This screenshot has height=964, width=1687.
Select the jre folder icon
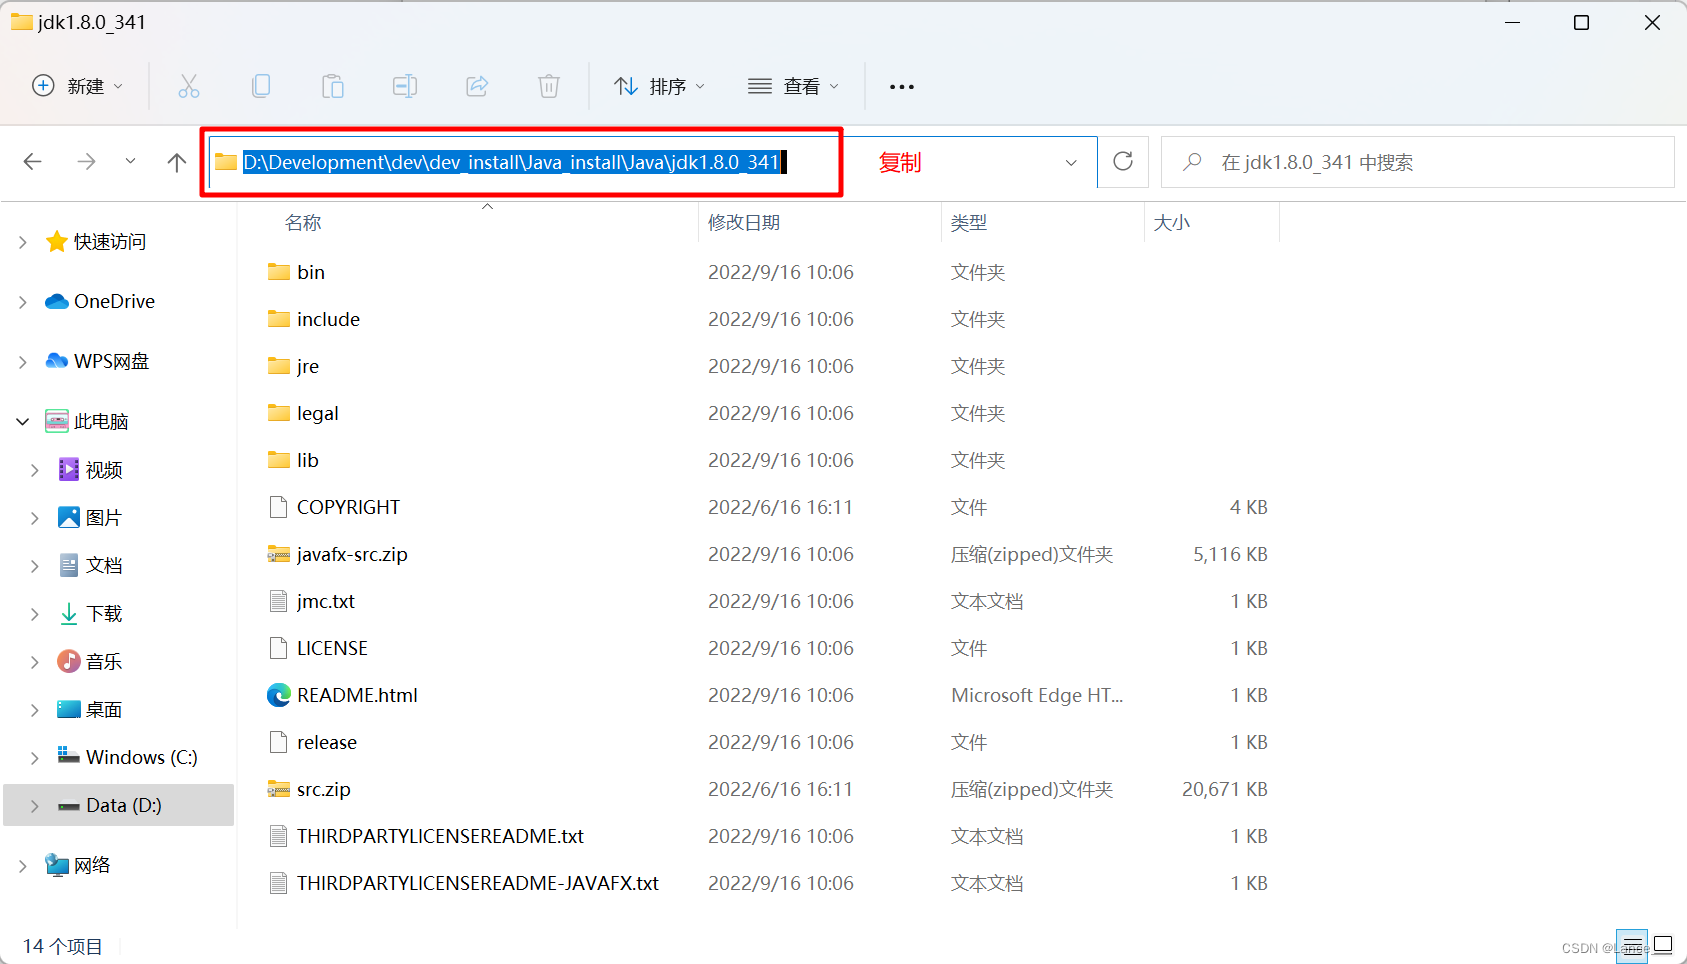(279, 366)
